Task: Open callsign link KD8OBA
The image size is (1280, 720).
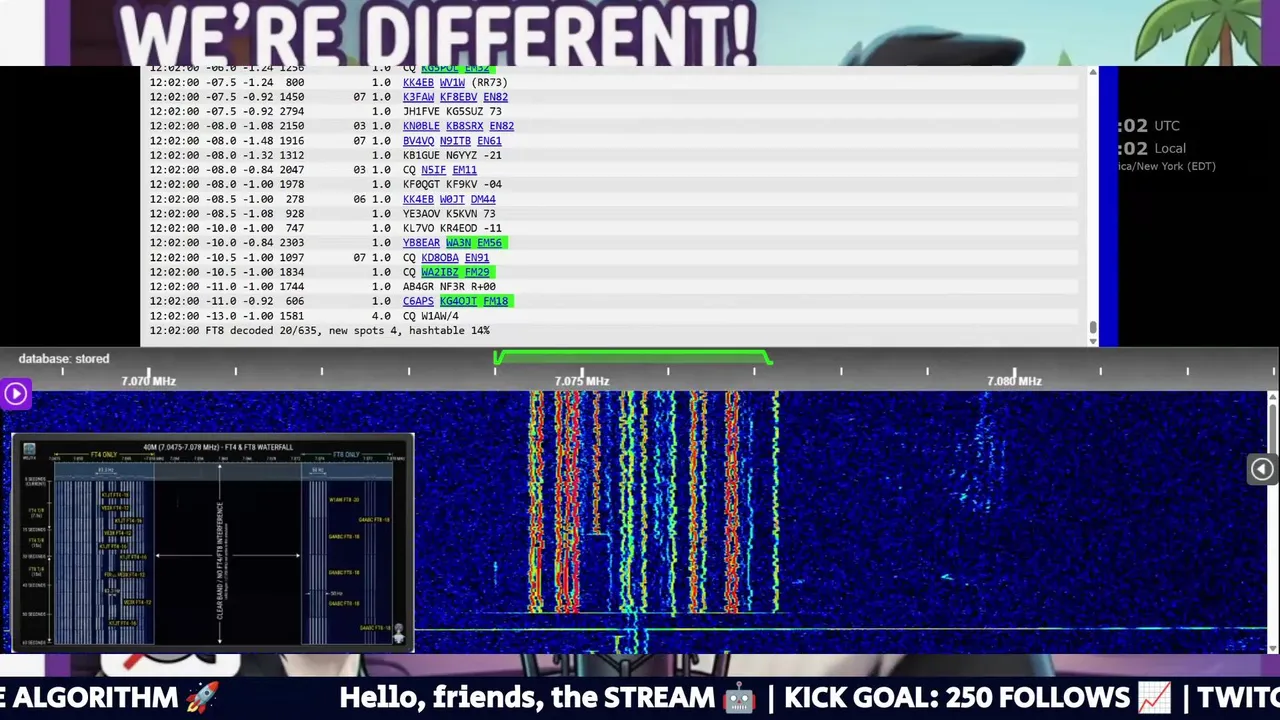Action: (x=439, y=258)
